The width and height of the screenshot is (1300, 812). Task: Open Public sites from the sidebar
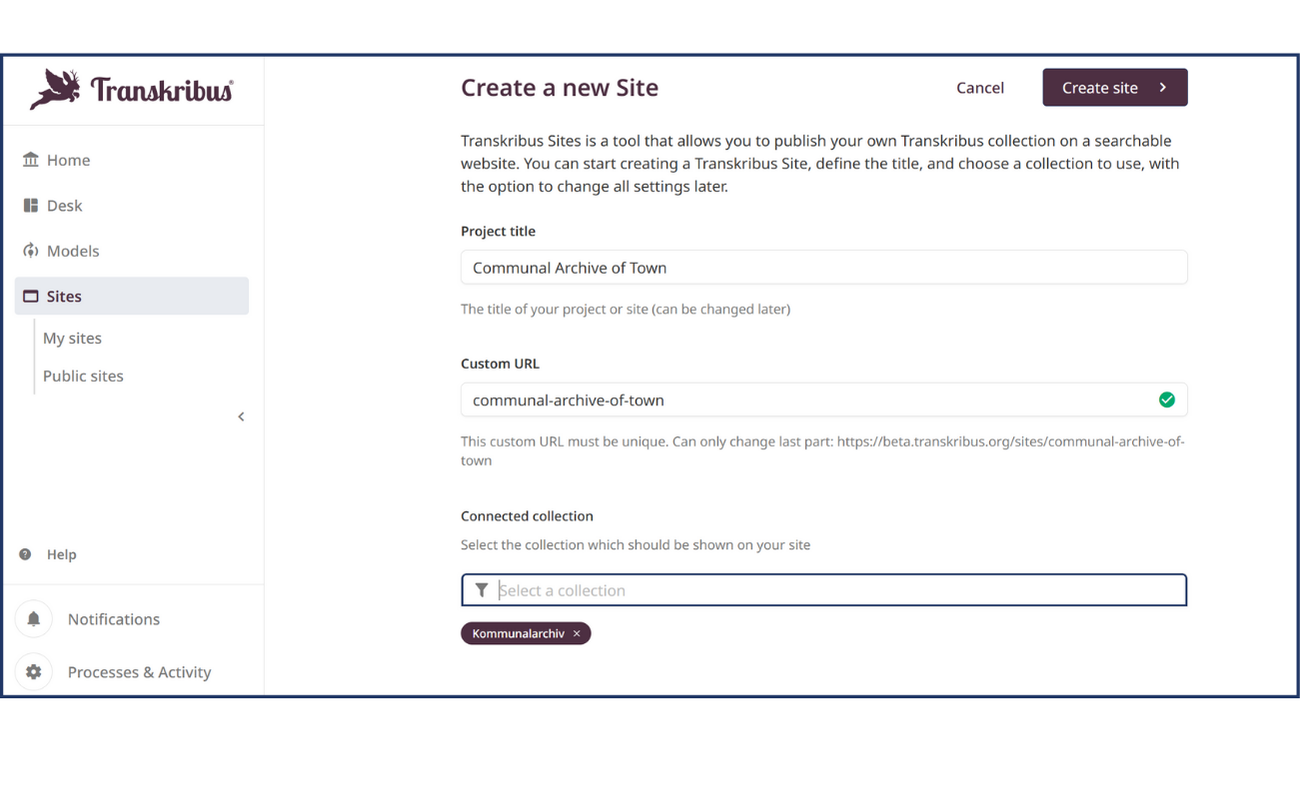[x=83, y=375]
